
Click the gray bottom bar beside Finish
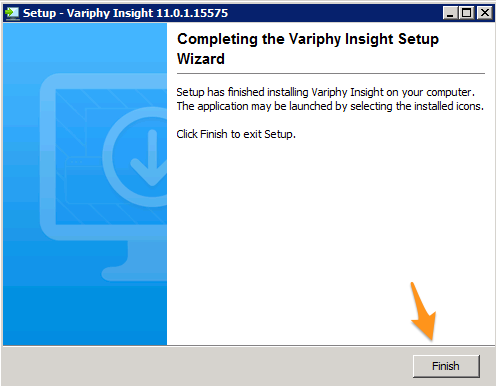[207, 366]
